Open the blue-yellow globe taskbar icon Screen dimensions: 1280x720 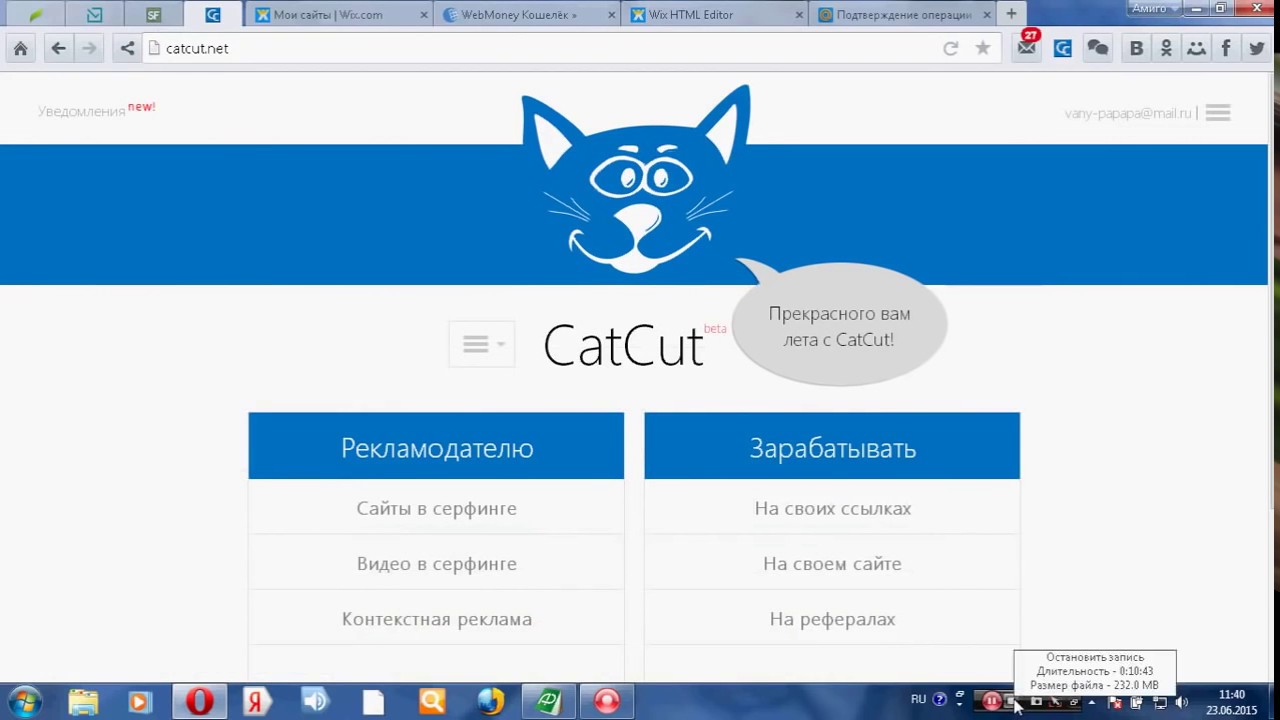(491, 702)
